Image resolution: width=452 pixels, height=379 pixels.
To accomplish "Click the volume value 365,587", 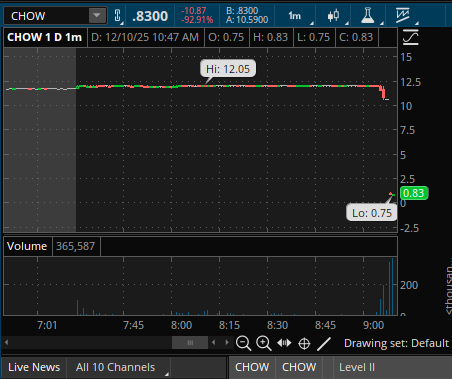I will click(75, 246).
